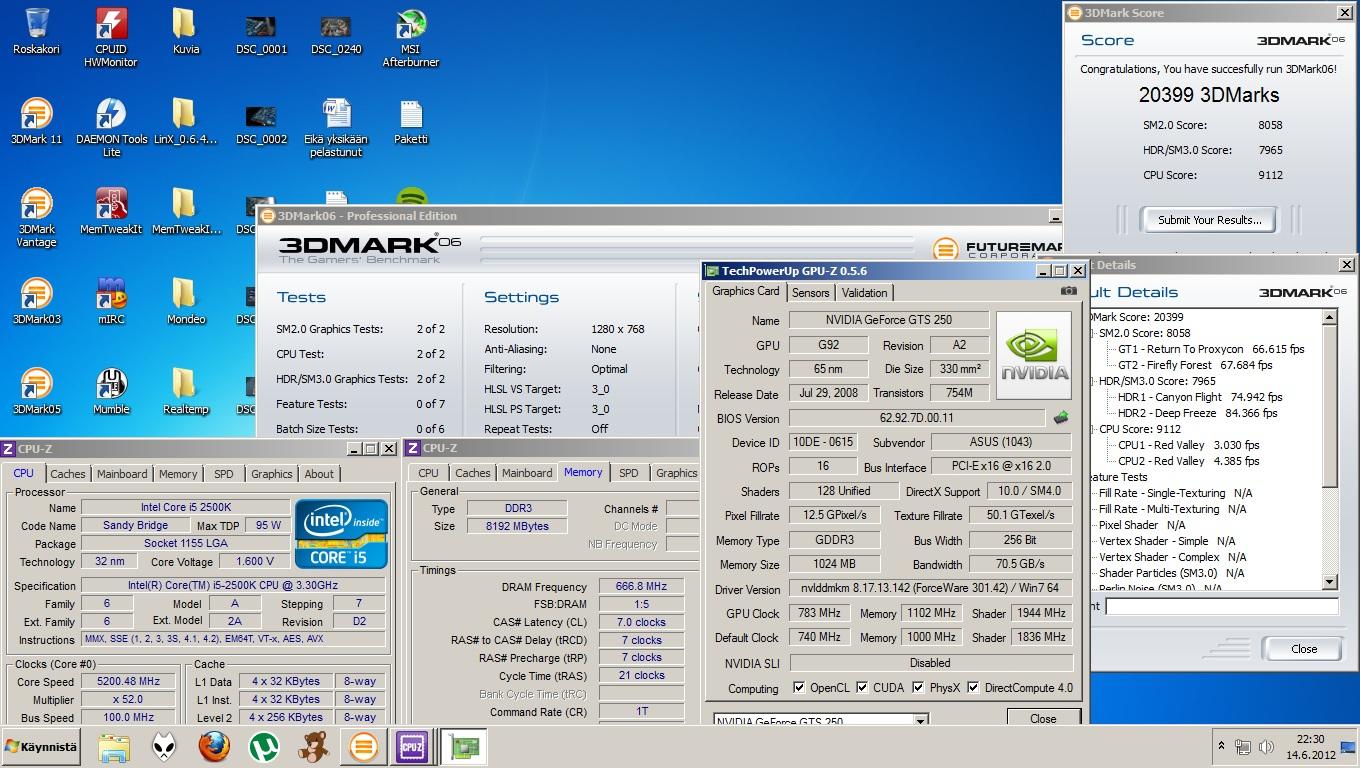Viewport: 1360px width, 768px height.
Task: Click the Intel Core i5 logo in CPU-Z
Action: [341, 534]
